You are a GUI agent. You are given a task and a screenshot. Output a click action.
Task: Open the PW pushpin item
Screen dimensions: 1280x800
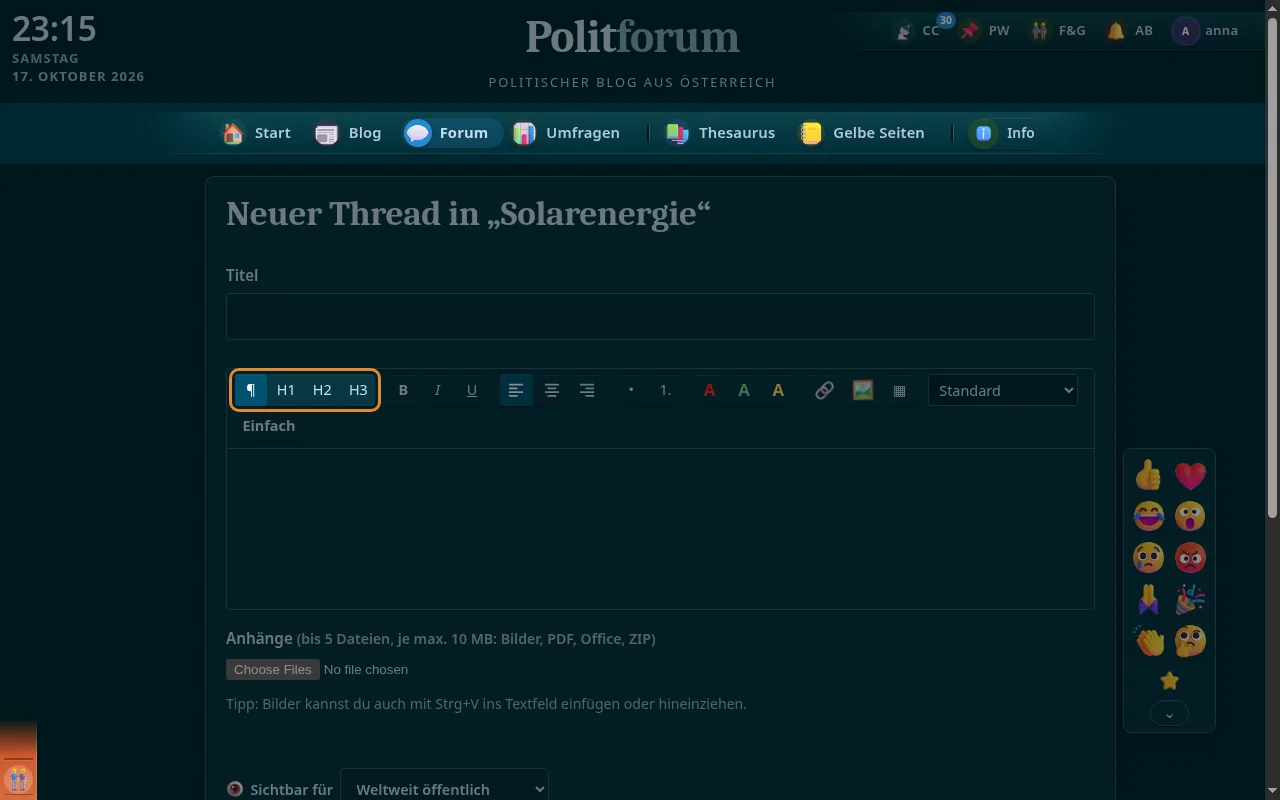click(984, 31)
